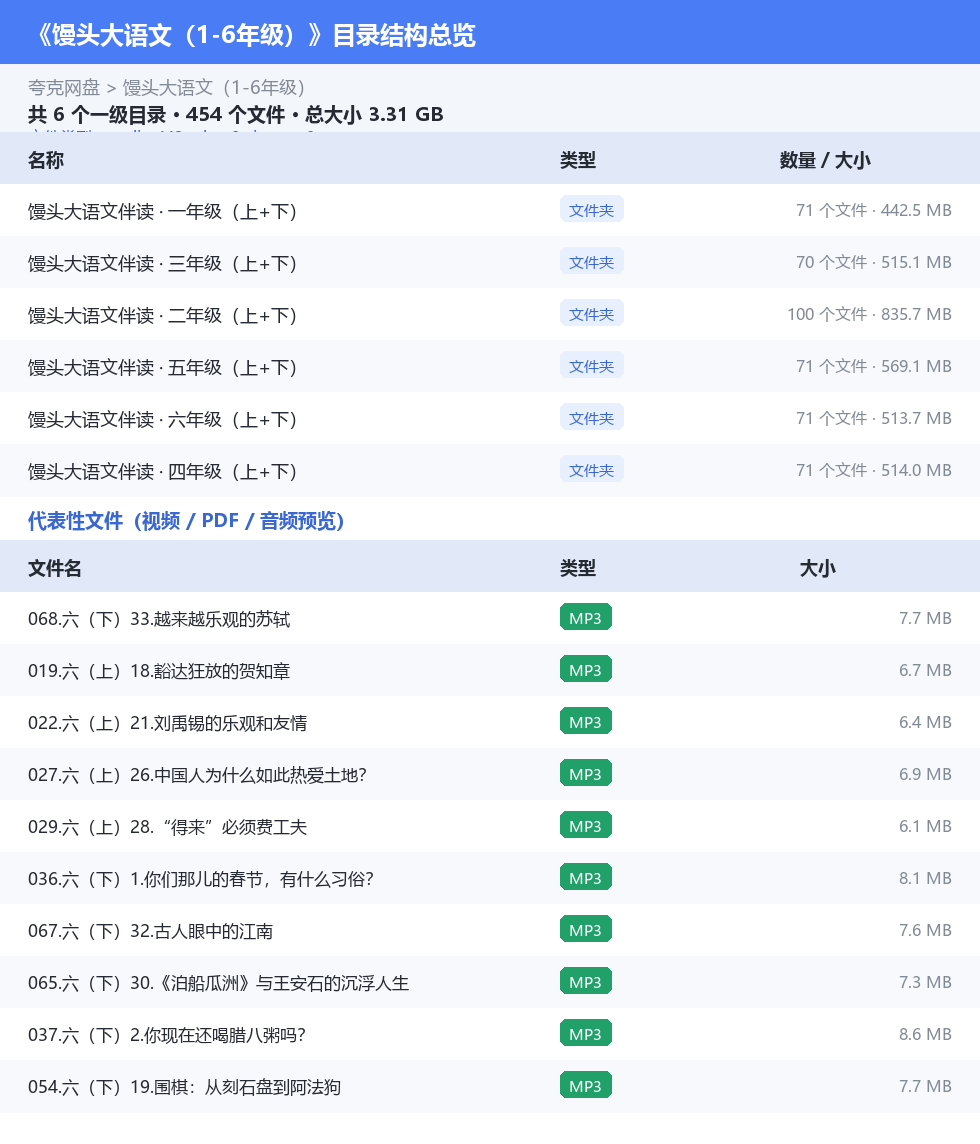Click 类型 header in the folder table
Screen dimensions: 980x1144
point(578,160)
